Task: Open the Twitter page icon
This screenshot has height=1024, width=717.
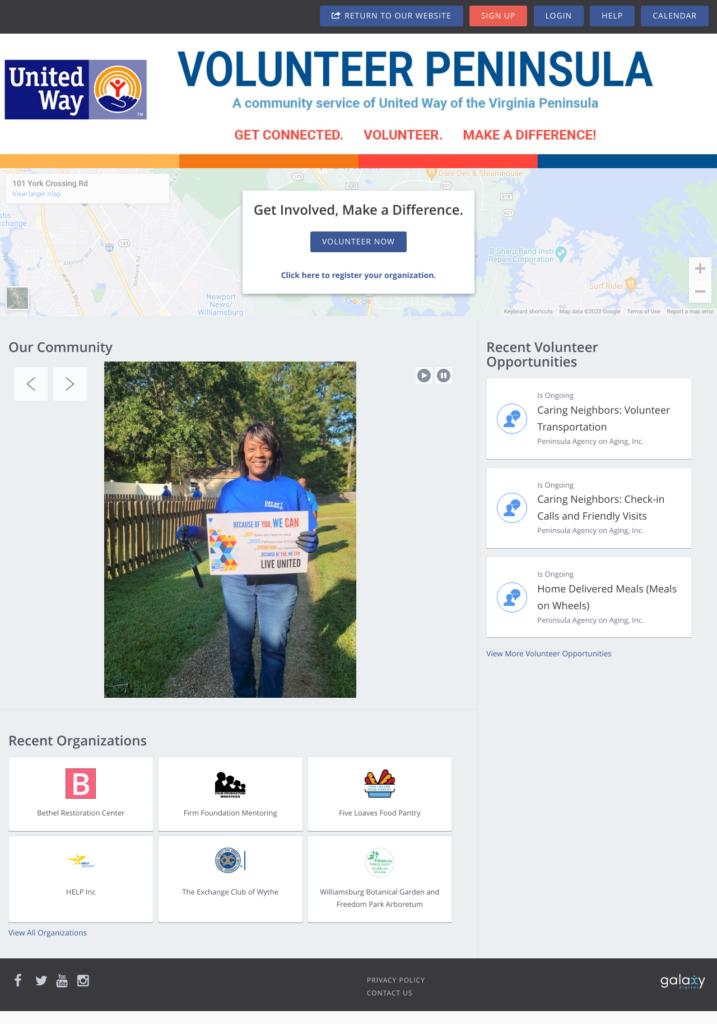Action: tap(40, 981)
